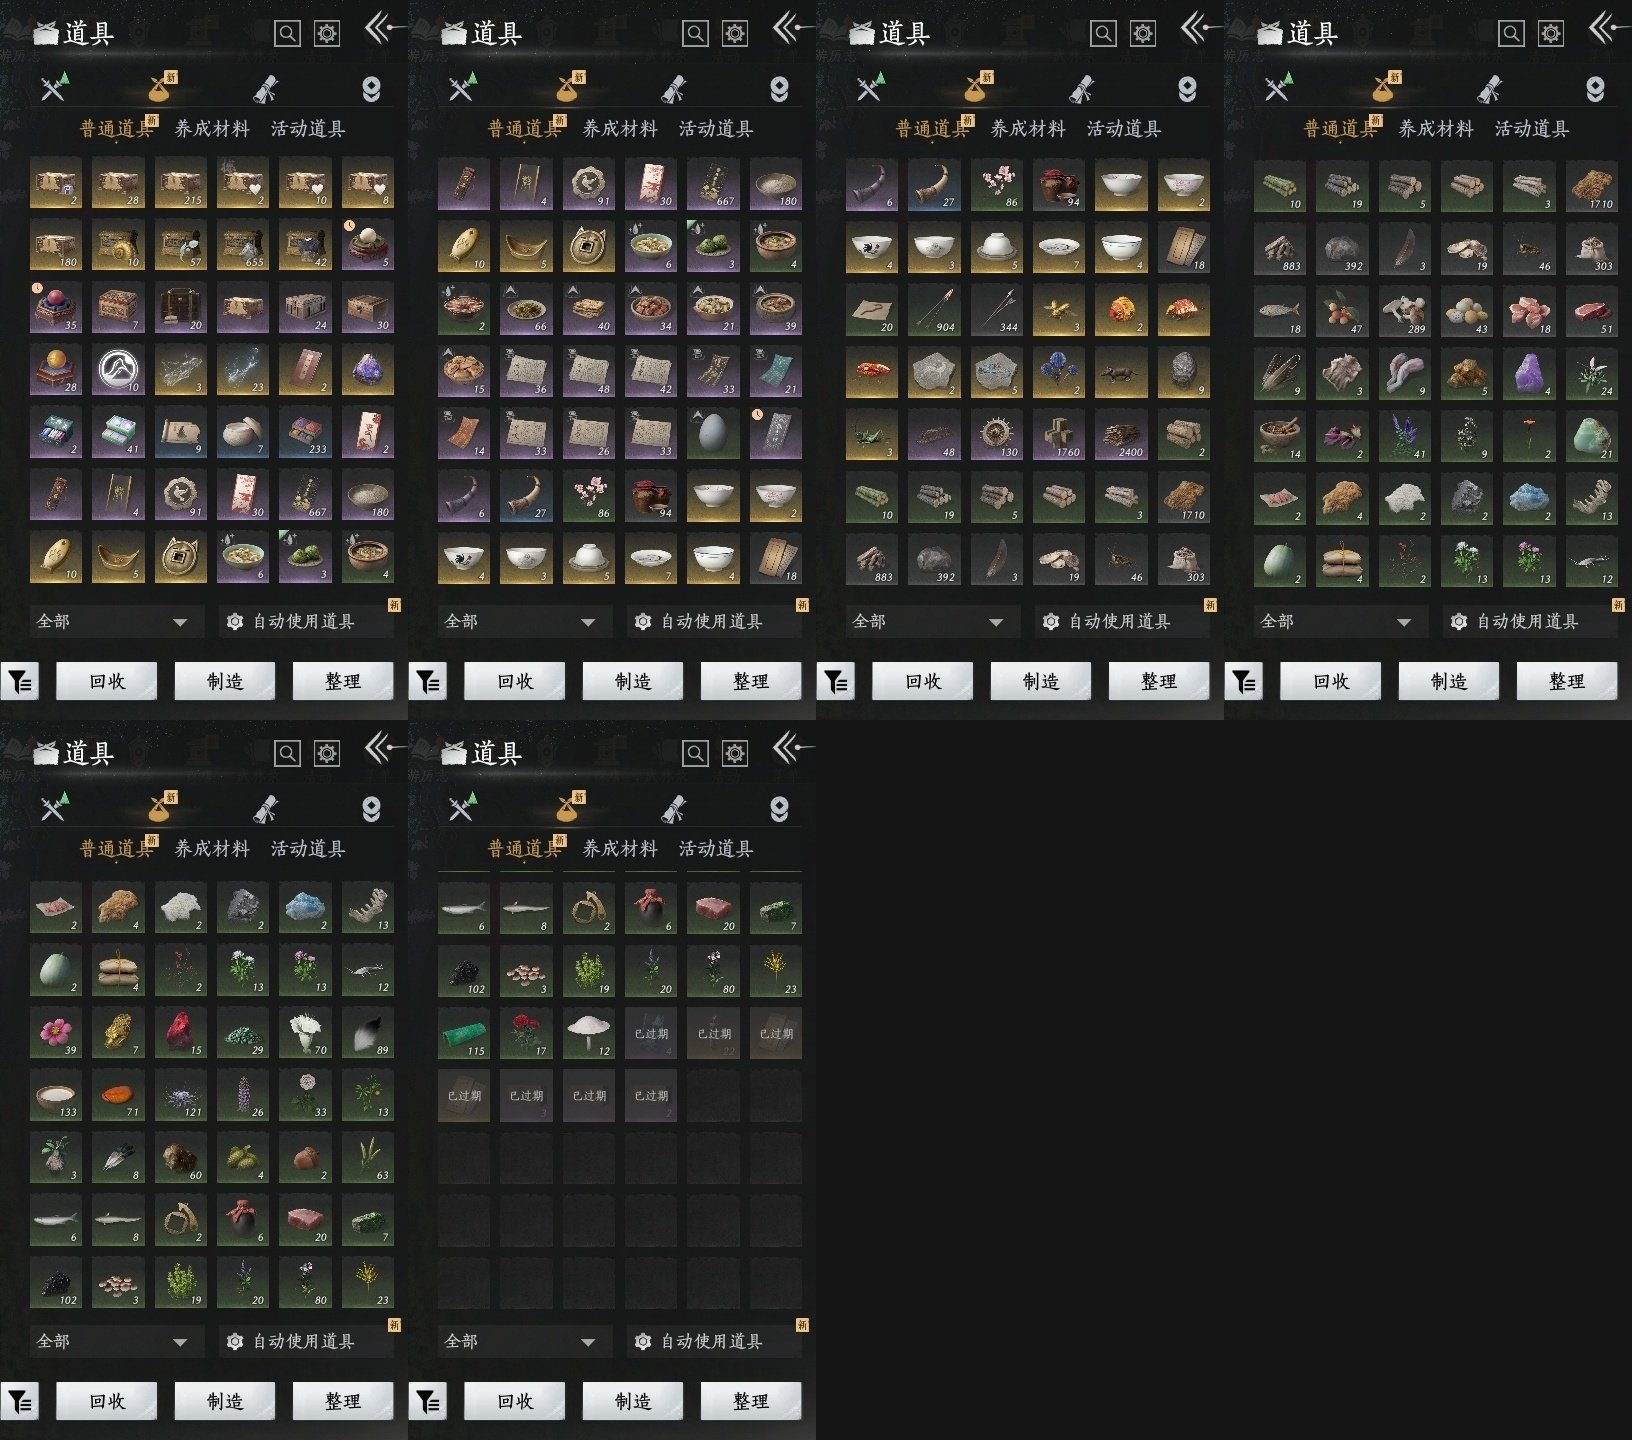Click the gray egg item without count

(713, 433)
